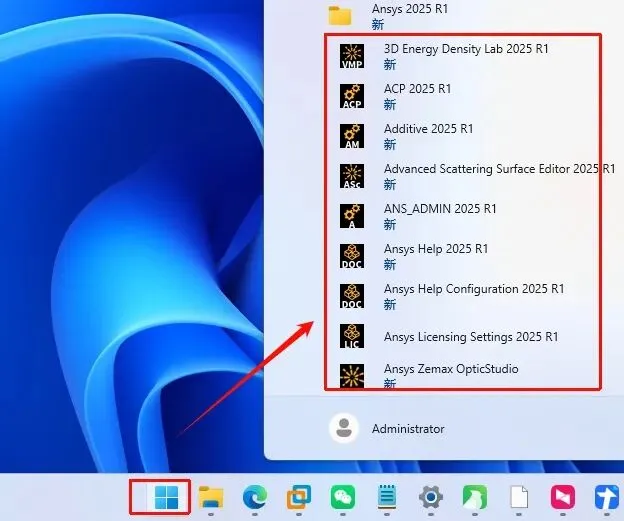This screenshot has width=624, height=521.
Task: Open Ansys Help 2025 R1 DOC icon
Action: 352,256
